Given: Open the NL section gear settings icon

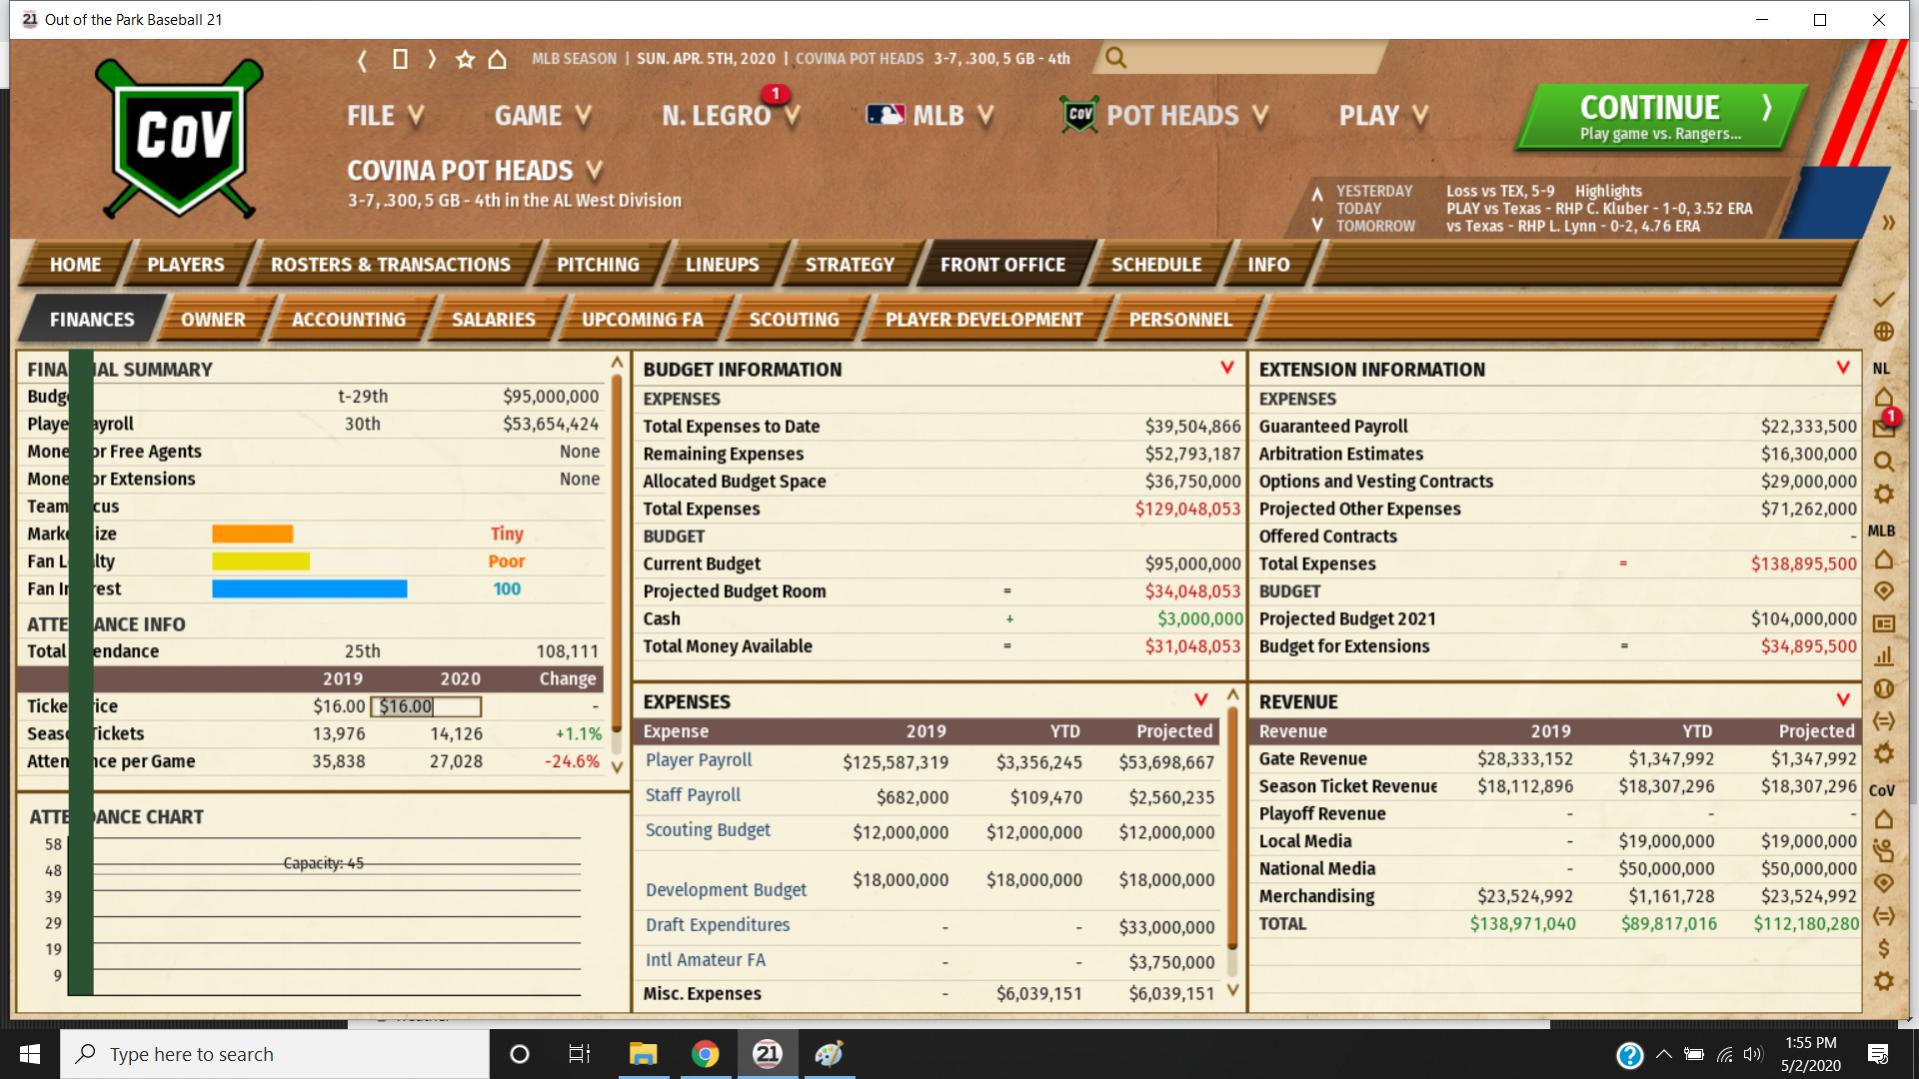Looking at the screenshot, I should 1883,494.
